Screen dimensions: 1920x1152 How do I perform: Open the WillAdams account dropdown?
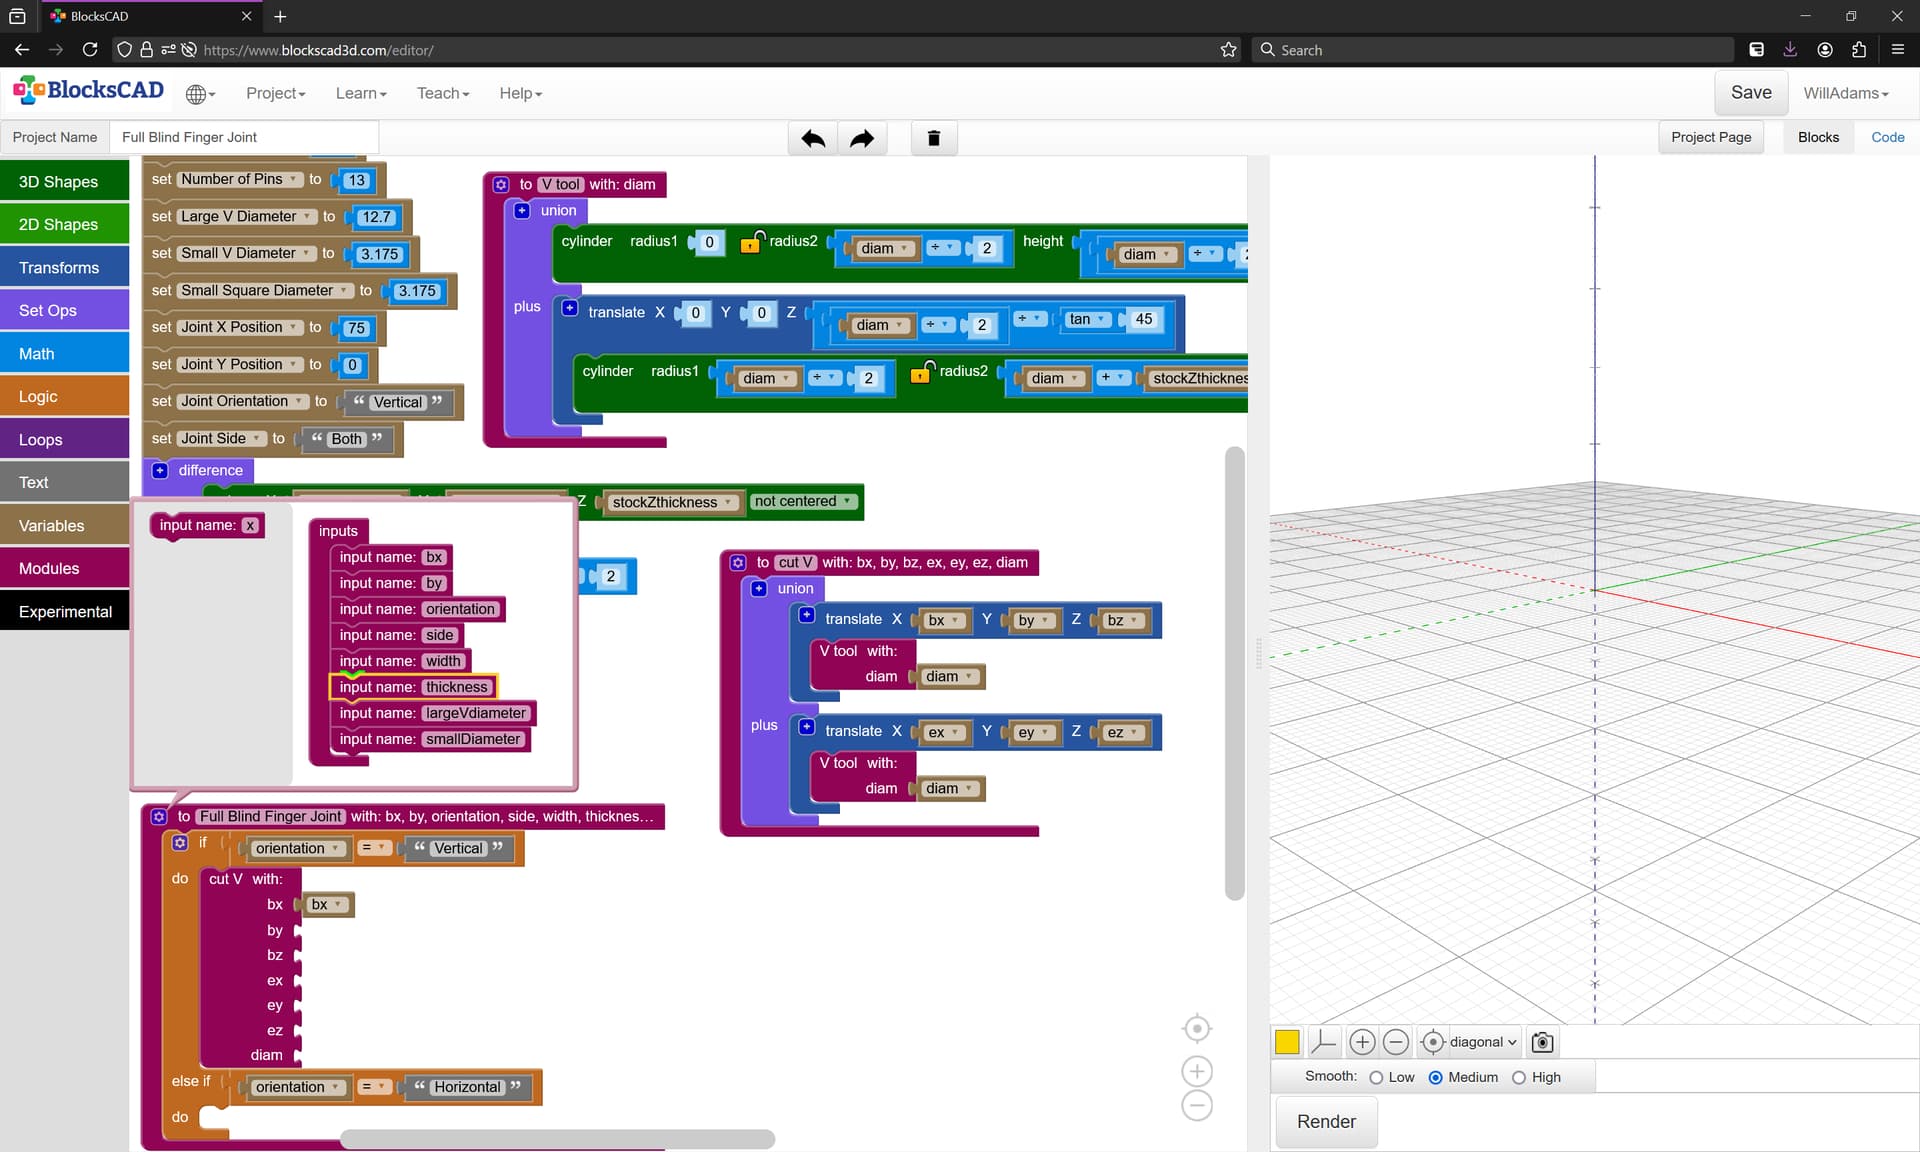coord(1846,93)
